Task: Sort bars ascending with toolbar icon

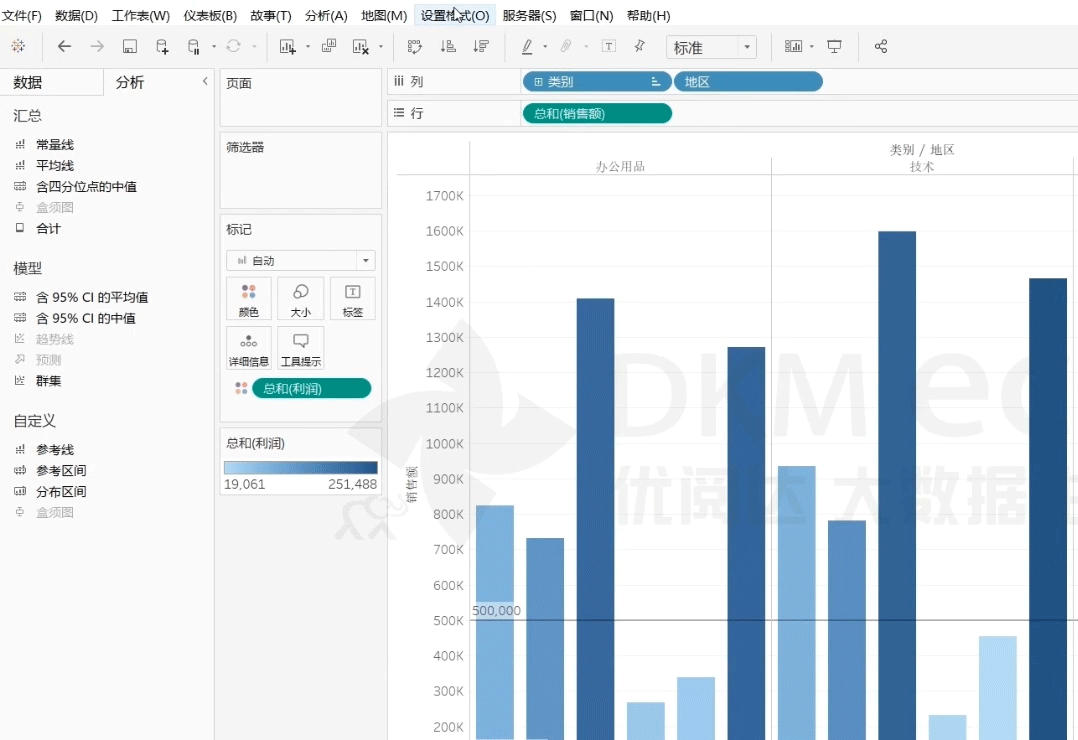Action: point(448,46)
